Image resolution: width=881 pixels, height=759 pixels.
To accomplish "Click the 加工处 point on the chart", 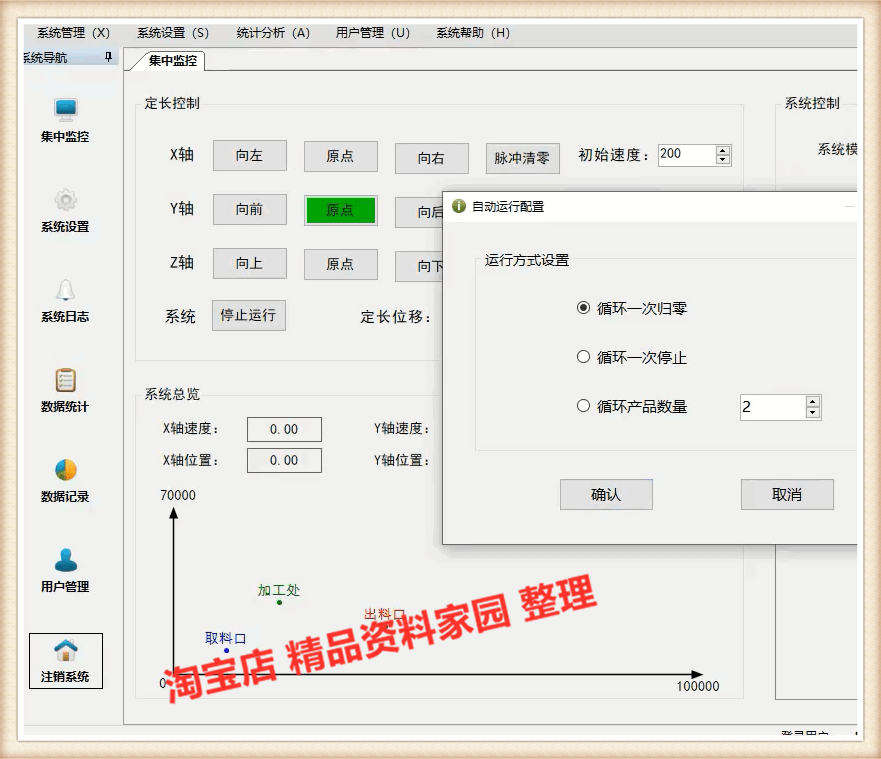I will (279, 602).
